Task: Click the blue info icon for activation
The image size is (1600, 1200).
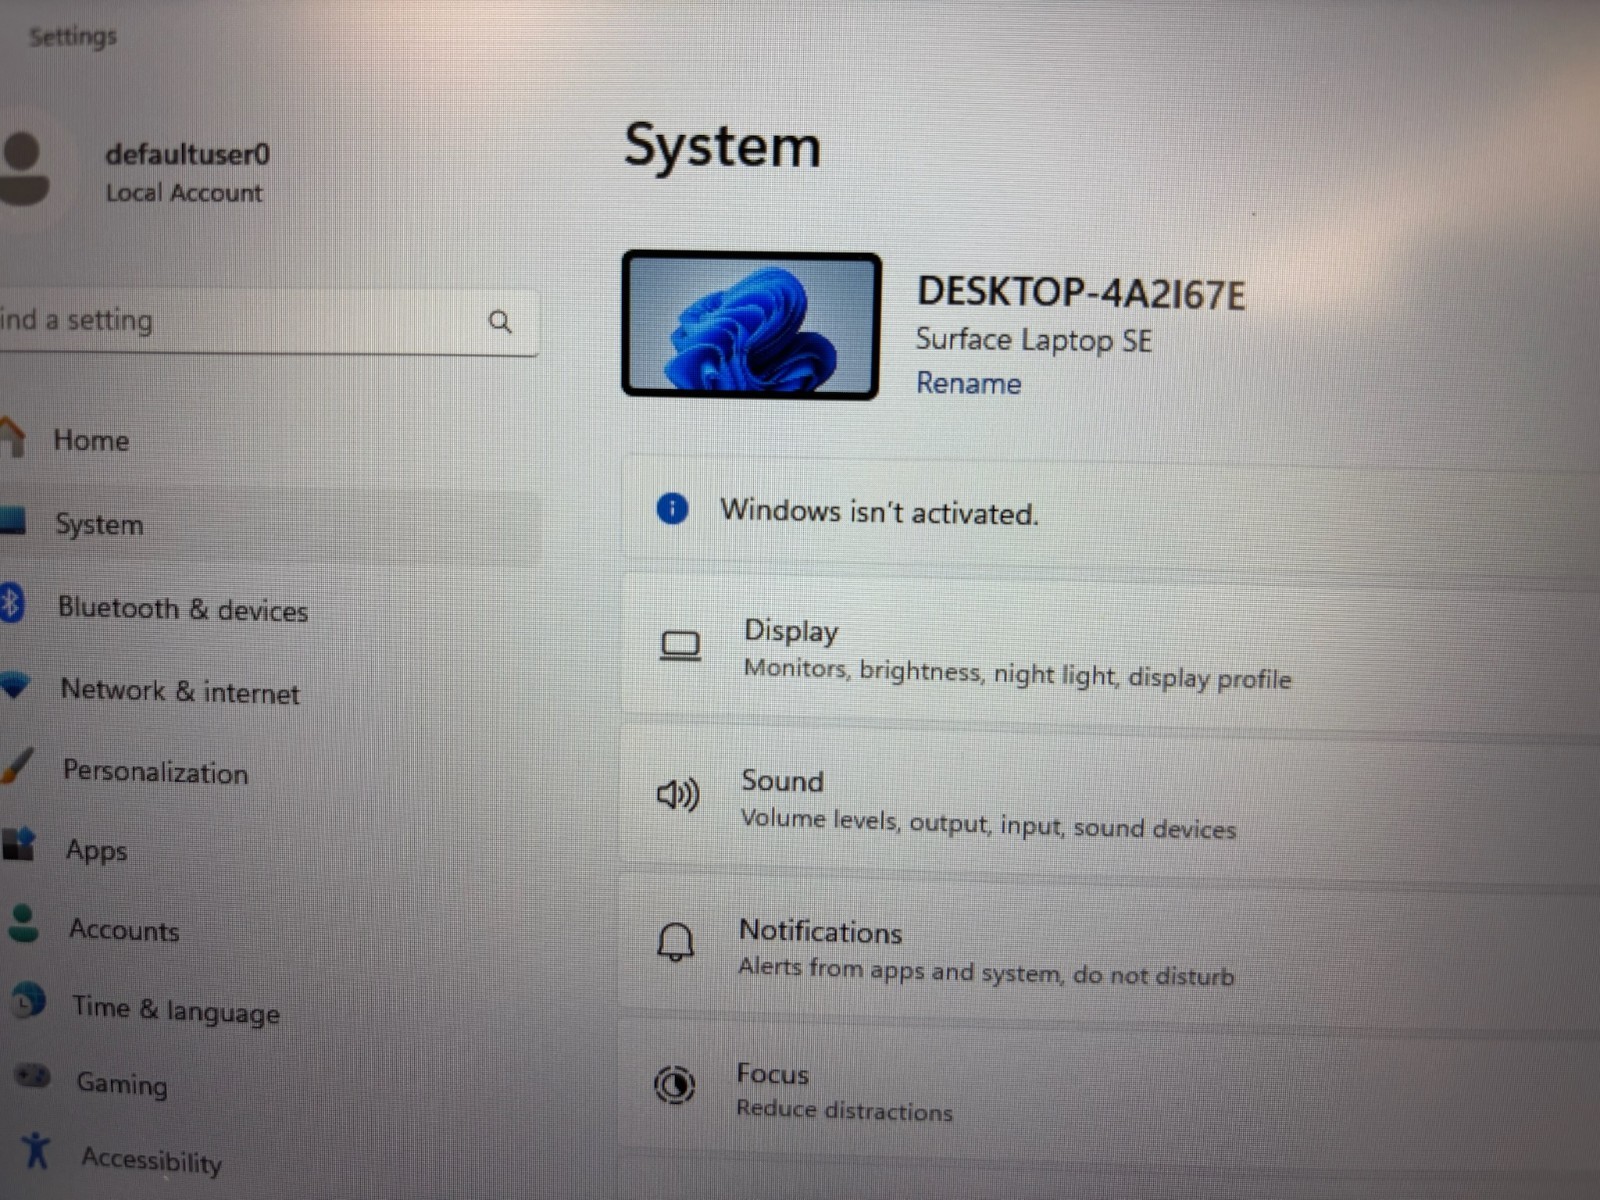Action: pos(672,509)
